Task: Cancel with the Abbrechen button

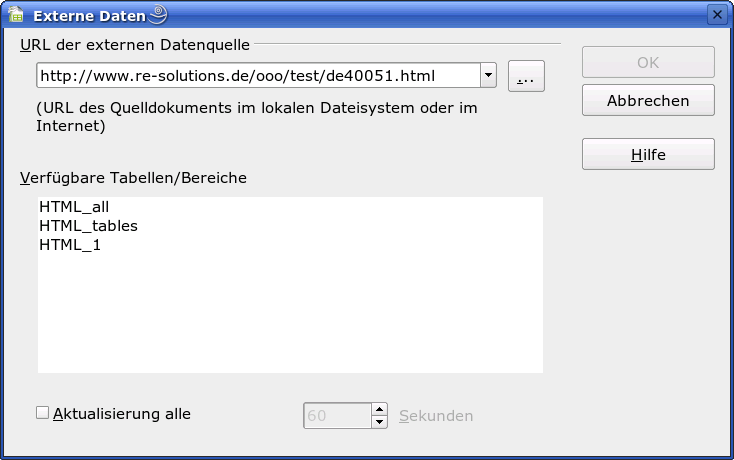Action: (648, 100)
